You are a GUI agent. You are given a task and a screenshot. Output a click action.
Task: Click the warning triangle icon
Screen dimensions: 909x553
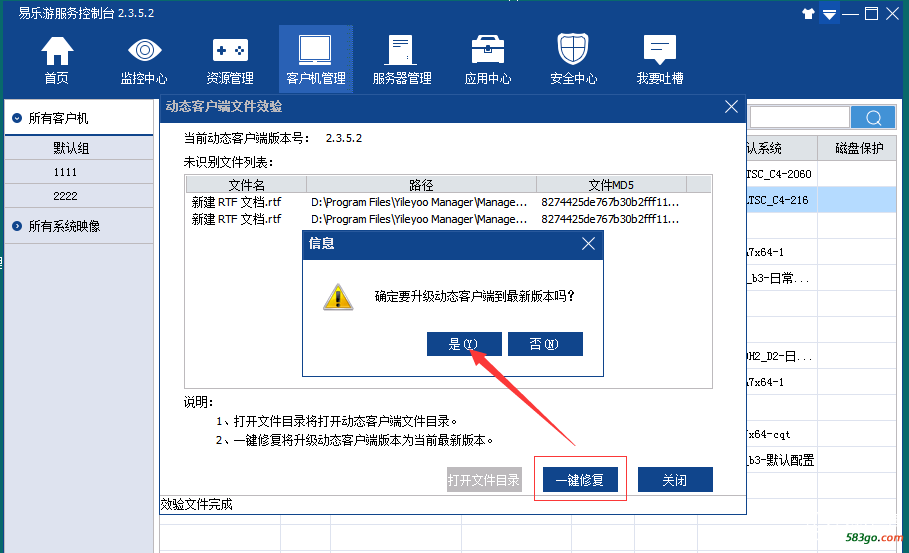click(338, 297)
